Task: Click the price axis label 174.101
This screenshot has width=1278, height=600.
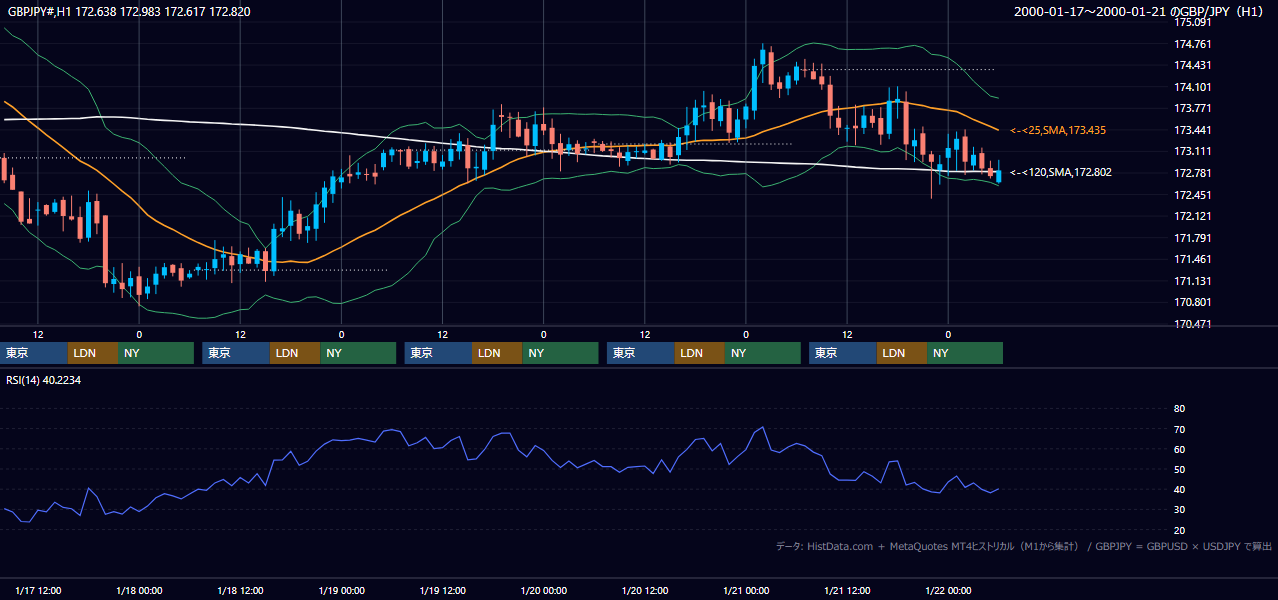Action: [1193, 87]
